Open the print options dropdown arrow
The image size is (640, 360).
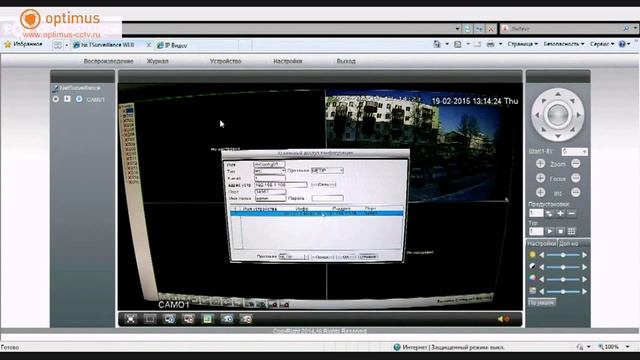coord(500,44)
